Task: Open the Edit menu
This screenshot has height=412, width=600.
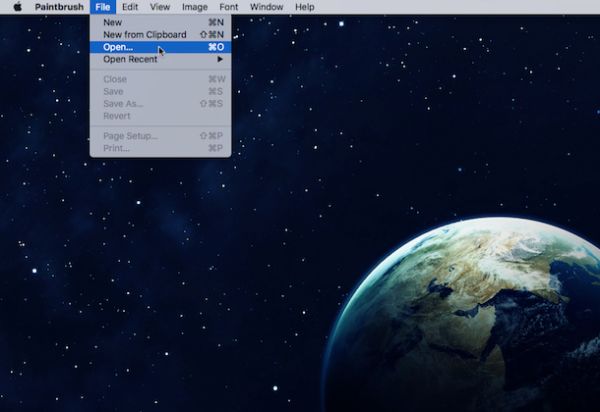Action: click(130, 7)
